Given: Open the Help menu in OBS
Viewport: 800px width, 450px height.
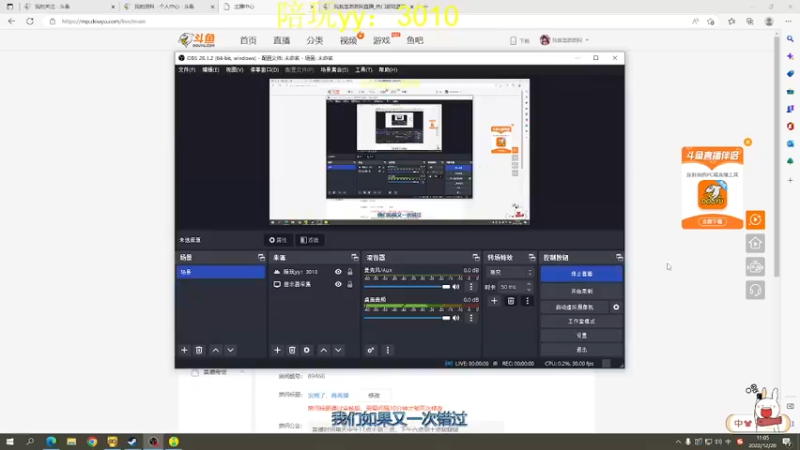Looking at the screenshot, I should point(388,70).
